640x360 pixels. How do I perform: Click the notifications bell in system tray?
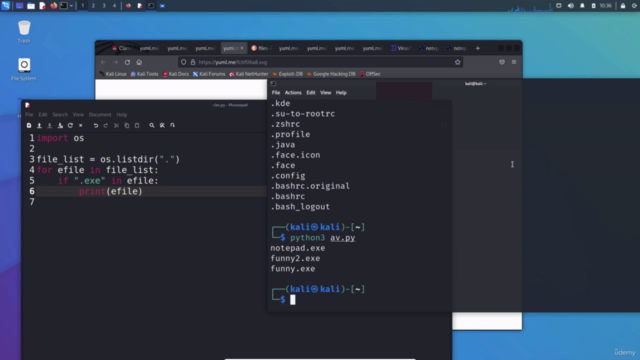tap(582, 6)
